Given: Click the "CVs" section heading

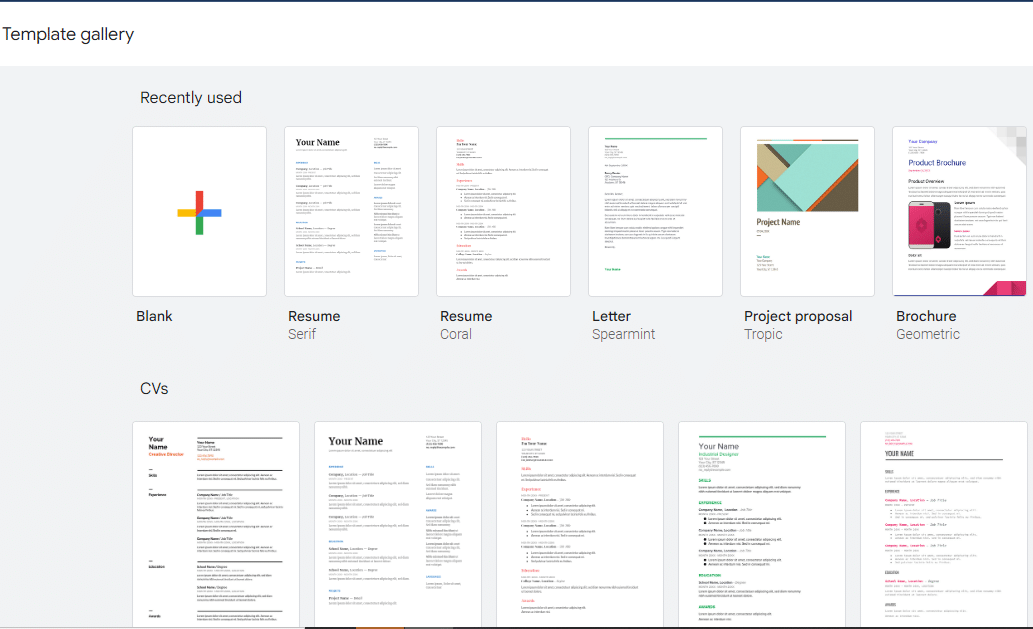Looking at the screenshot, I should click(x=154, y=389).
